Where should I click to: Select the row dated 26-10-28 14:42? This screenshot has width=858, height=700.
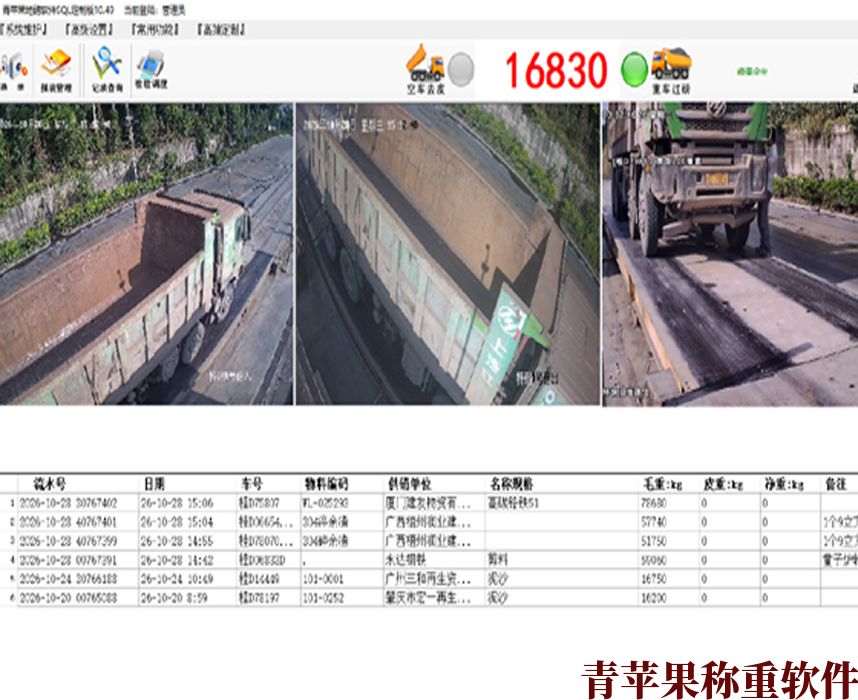429,560
